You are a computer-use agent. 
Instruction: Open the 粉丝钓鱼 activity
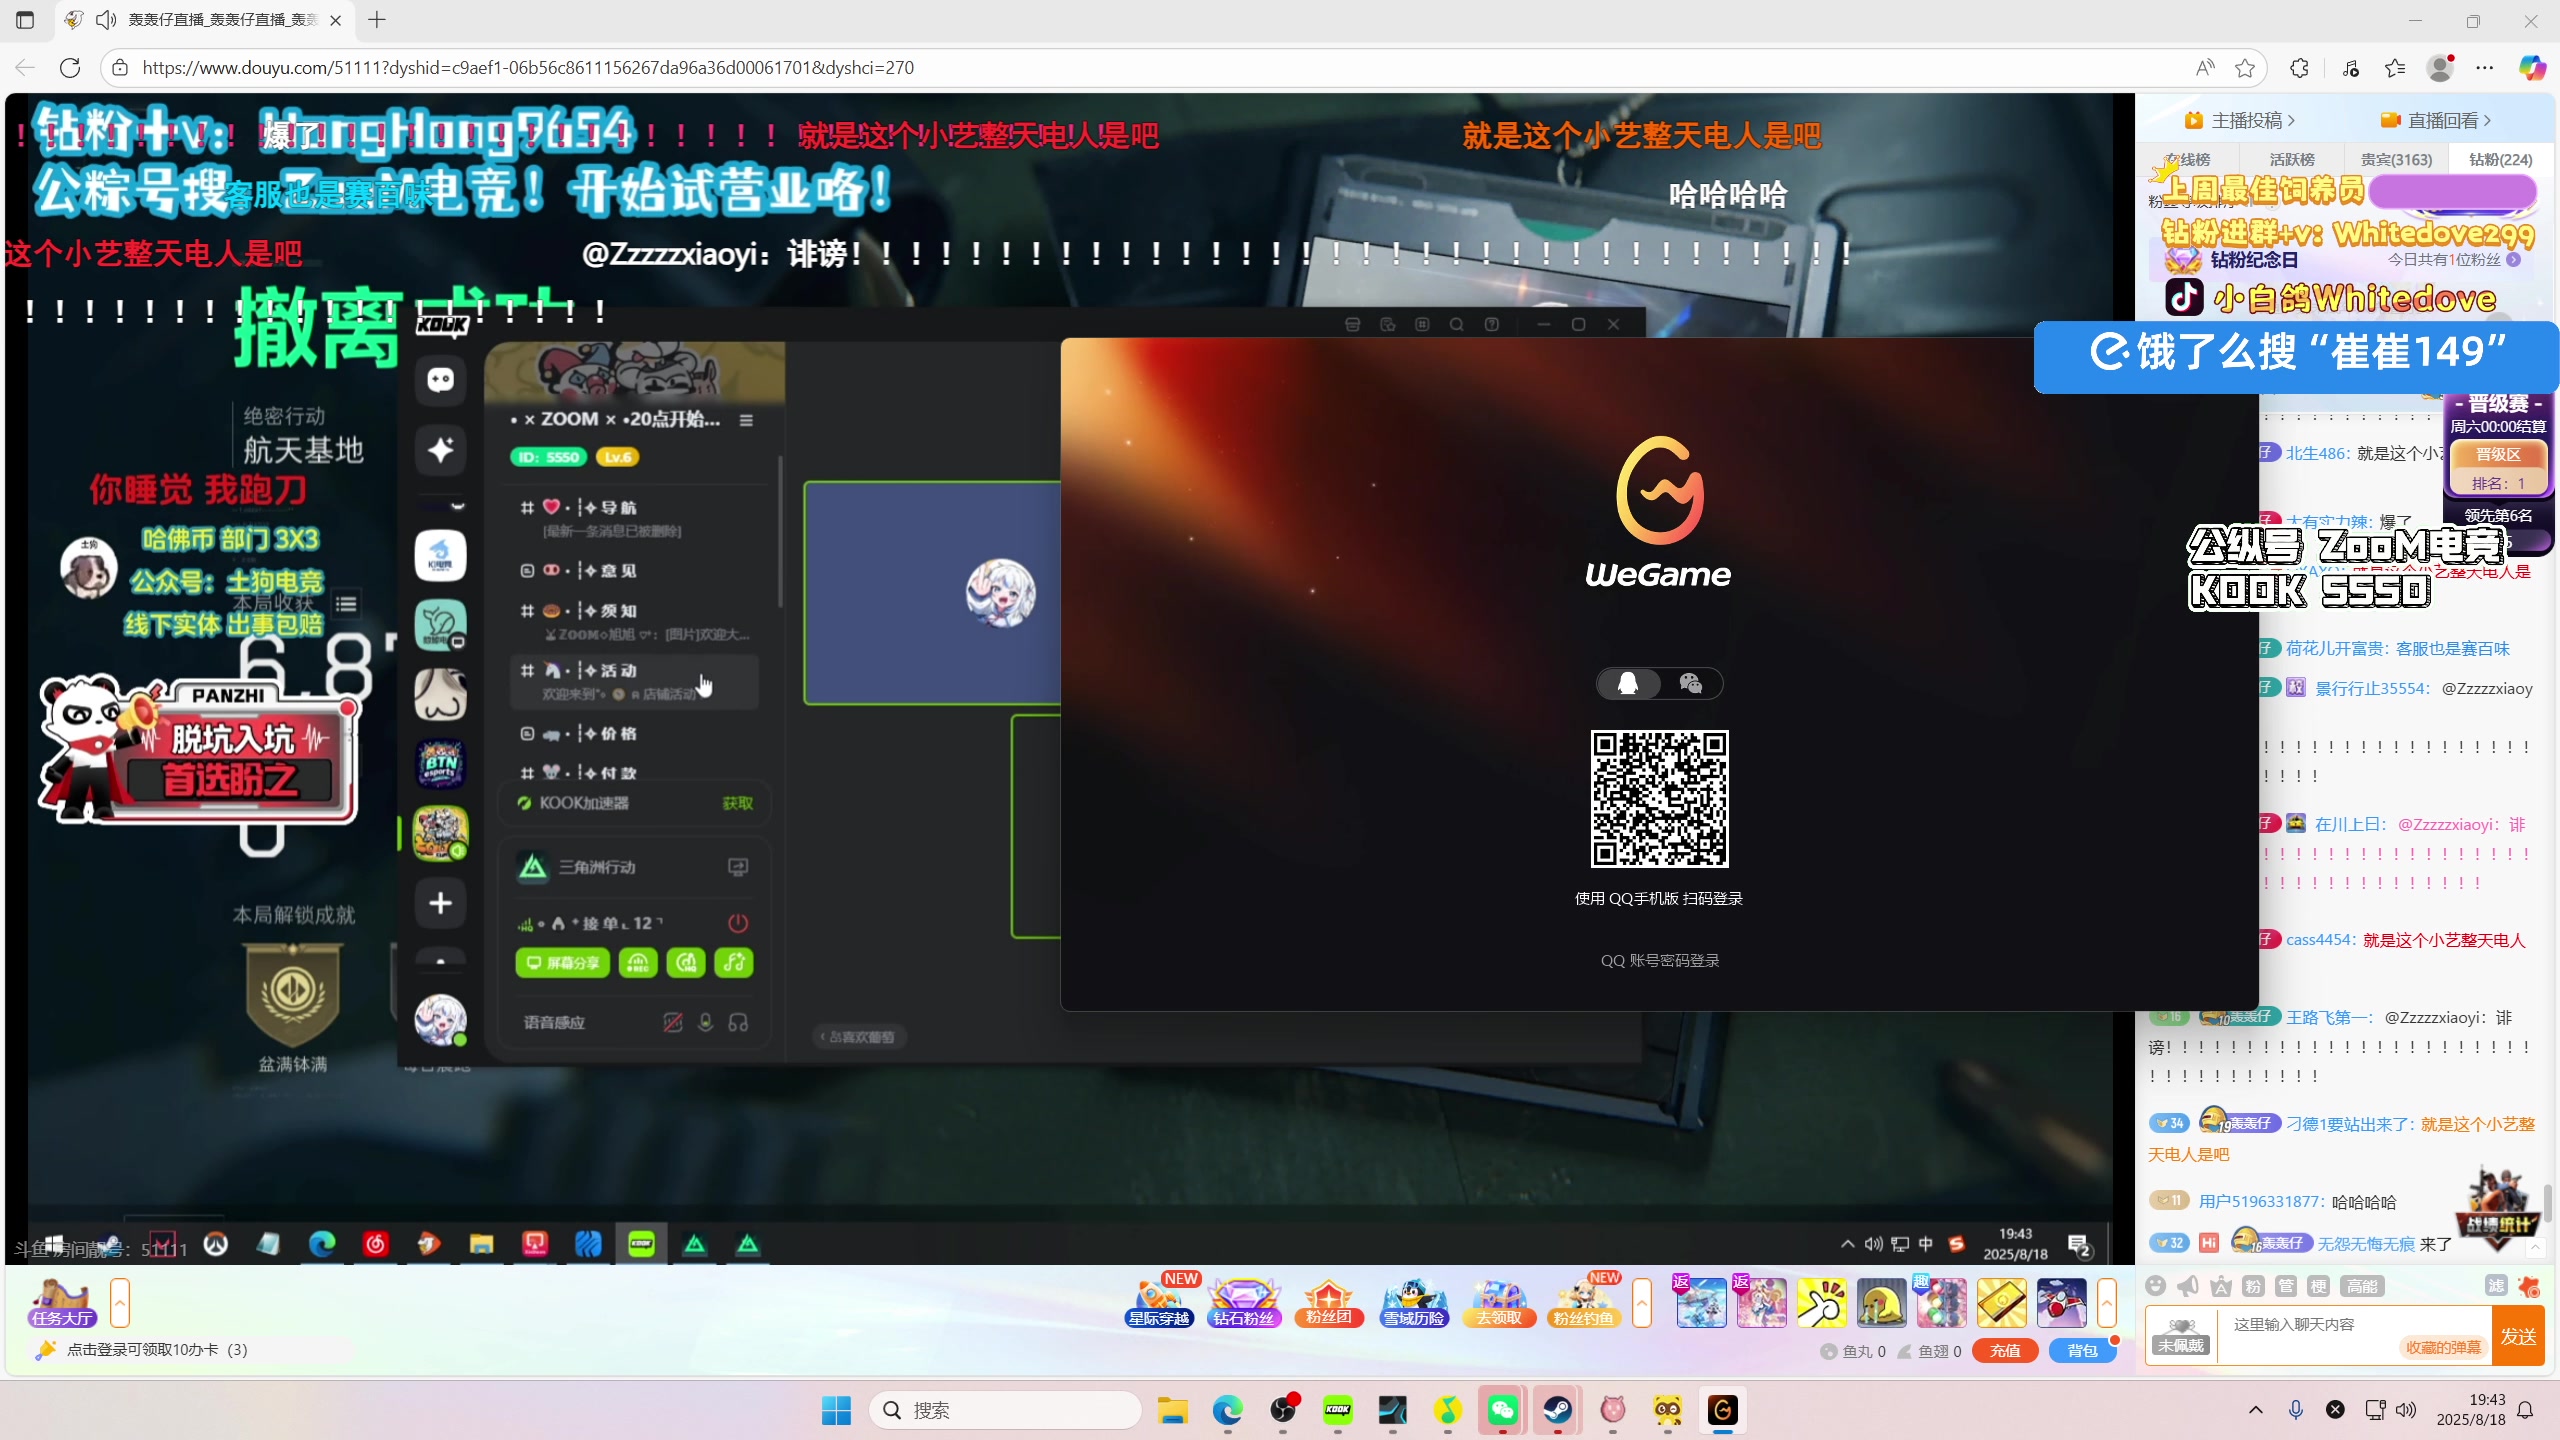point(1583,1302)
